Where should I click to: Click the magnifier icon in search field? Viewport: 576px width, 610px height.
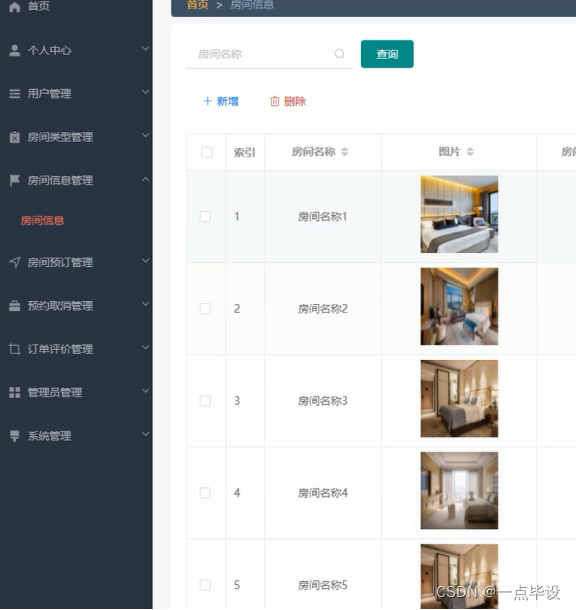point(340,54)
